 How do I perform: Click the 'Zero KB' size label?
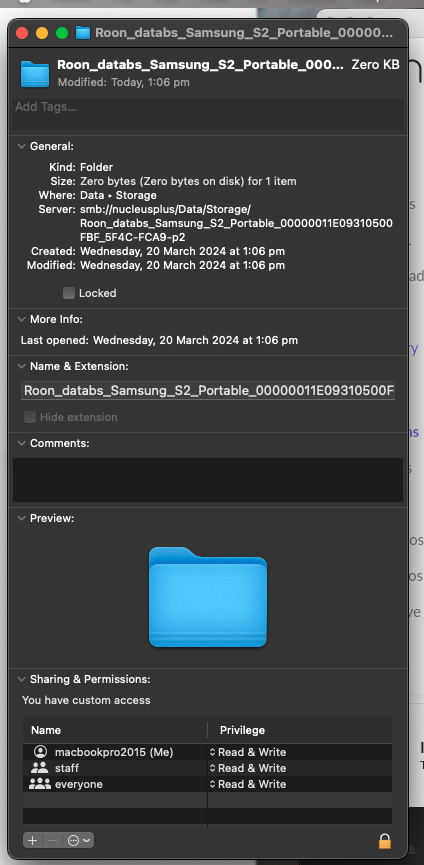pos(375,65)
